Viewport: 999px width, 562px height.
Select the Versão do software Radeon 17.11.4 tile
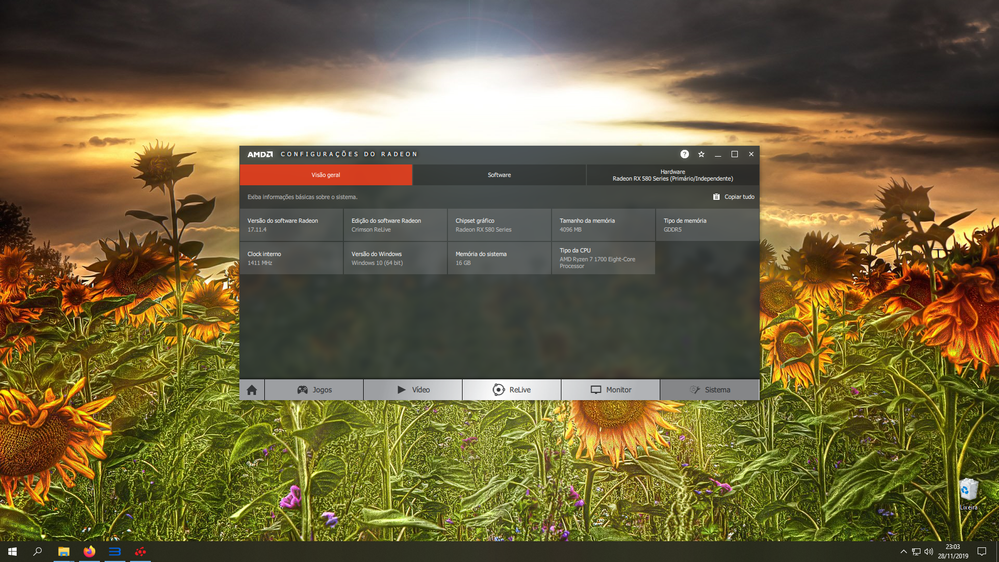[291, 225]
